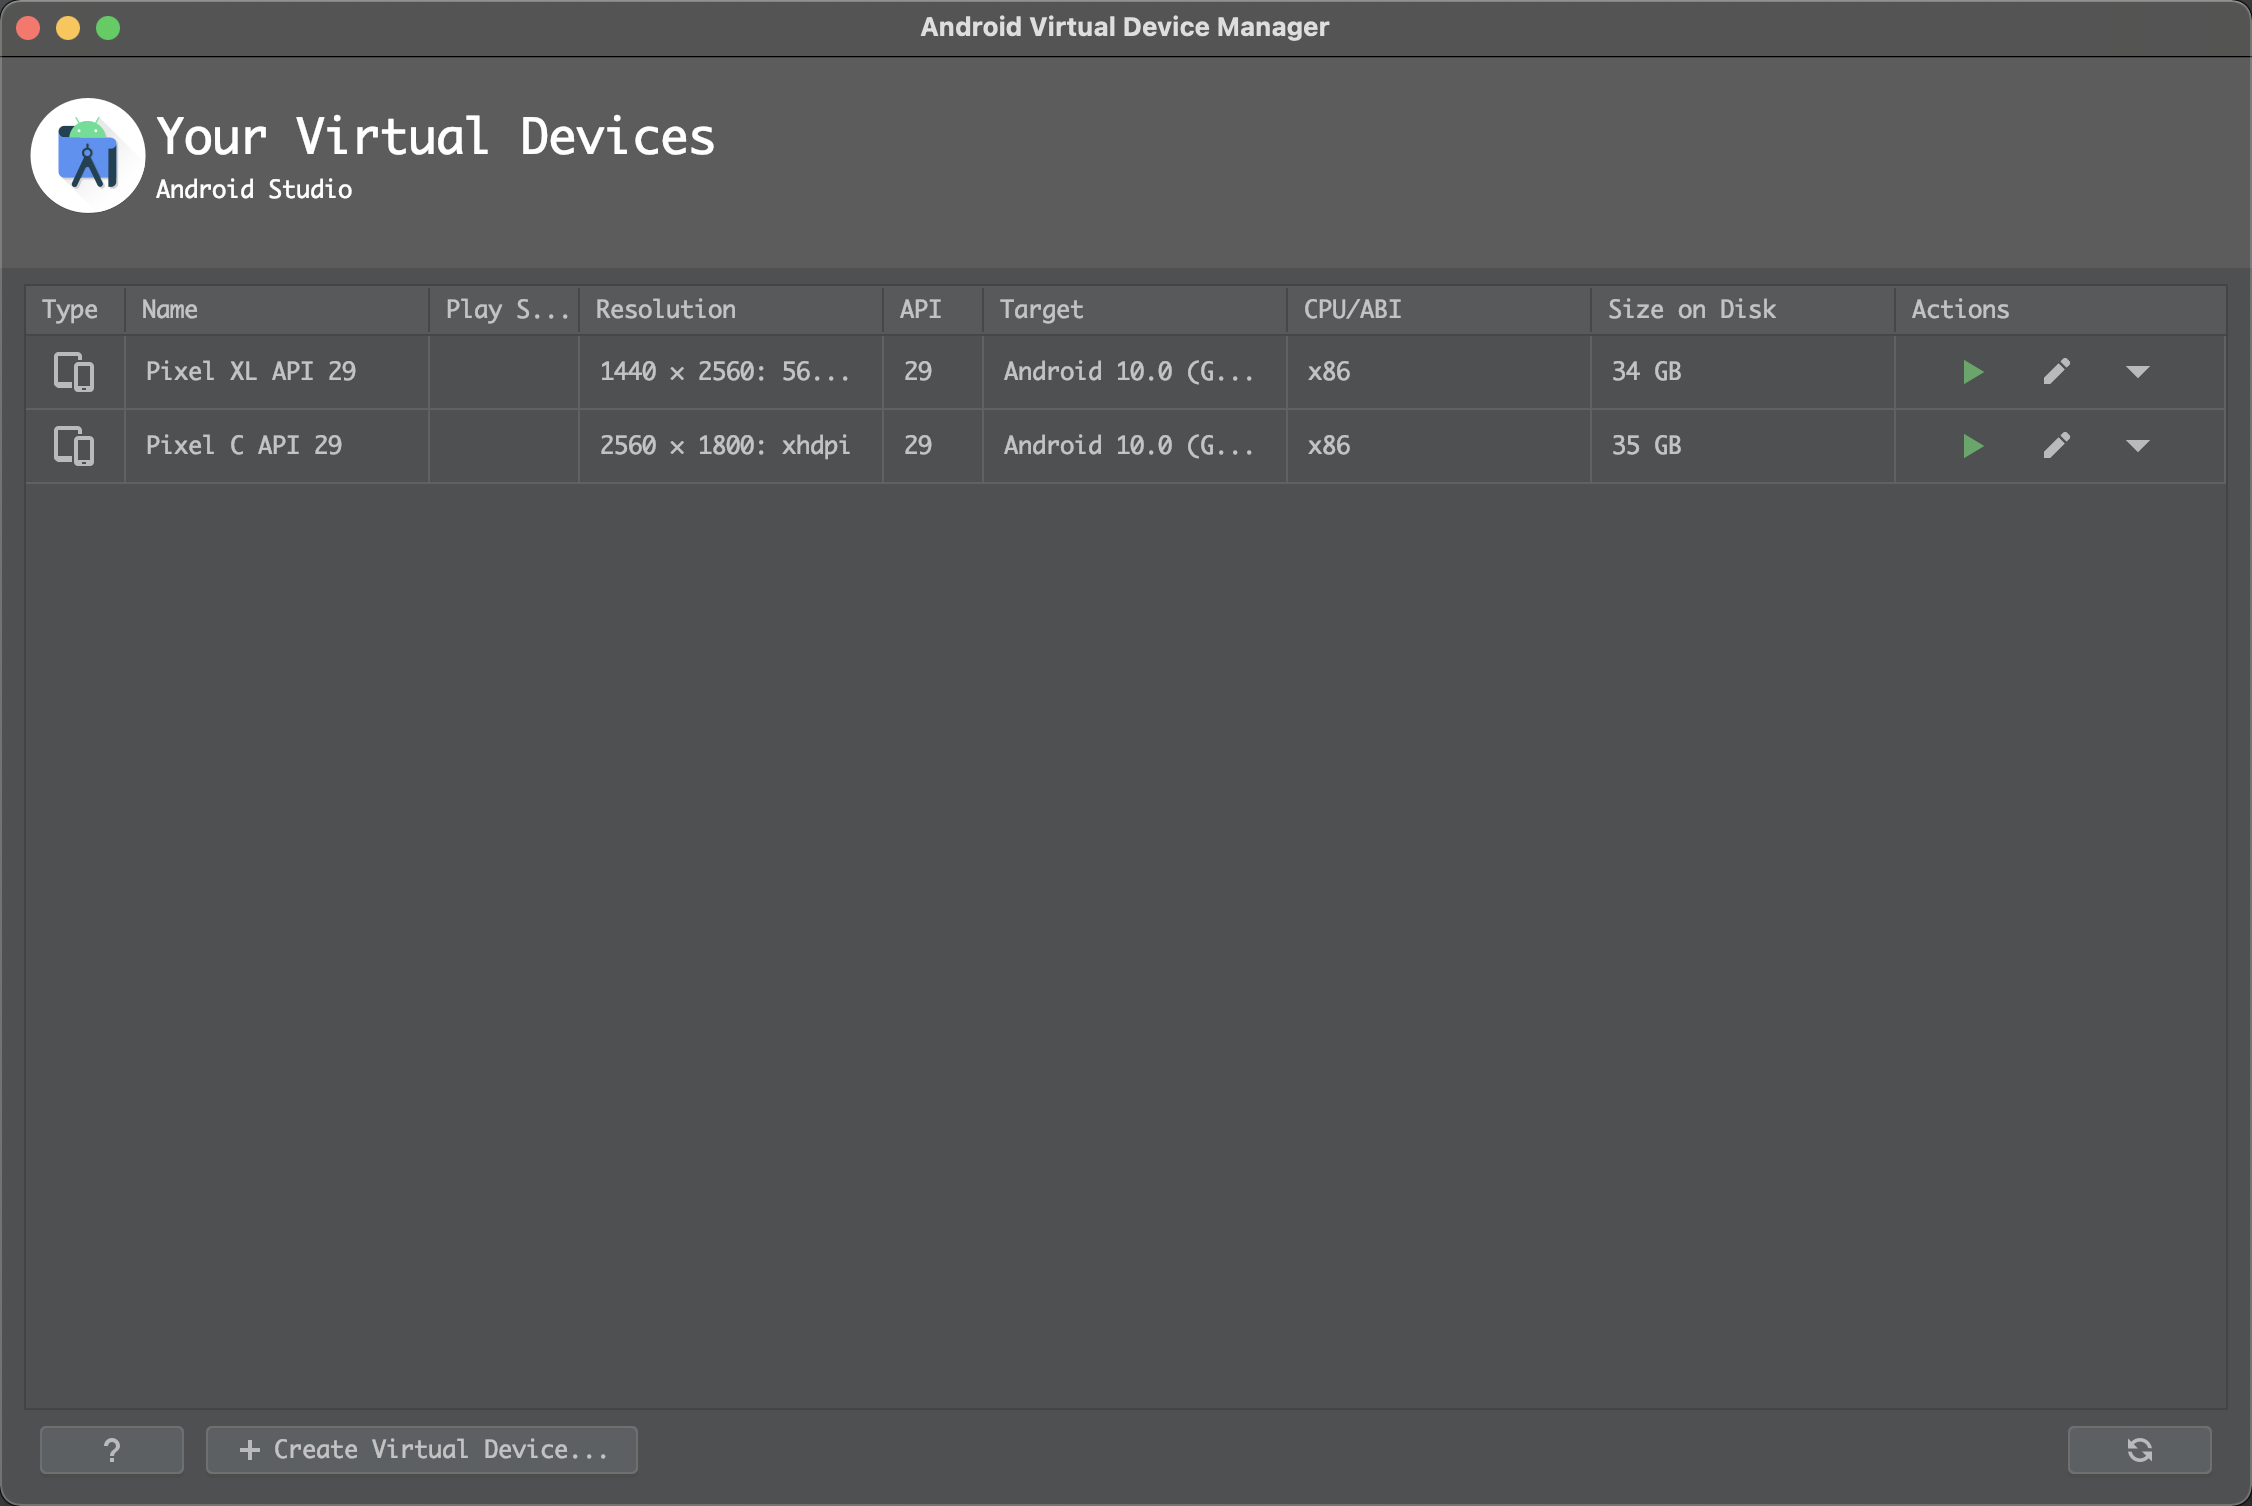Maximize the window with the green button
The height and width of the screenshot is (1506, 2252).
(x=108, y=28)
